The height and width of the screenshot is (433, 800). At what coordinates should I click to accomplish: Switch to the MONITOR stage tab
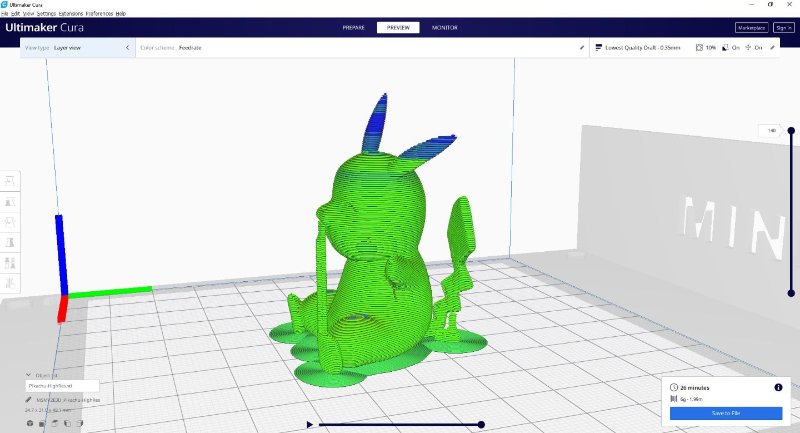[444, 28]
